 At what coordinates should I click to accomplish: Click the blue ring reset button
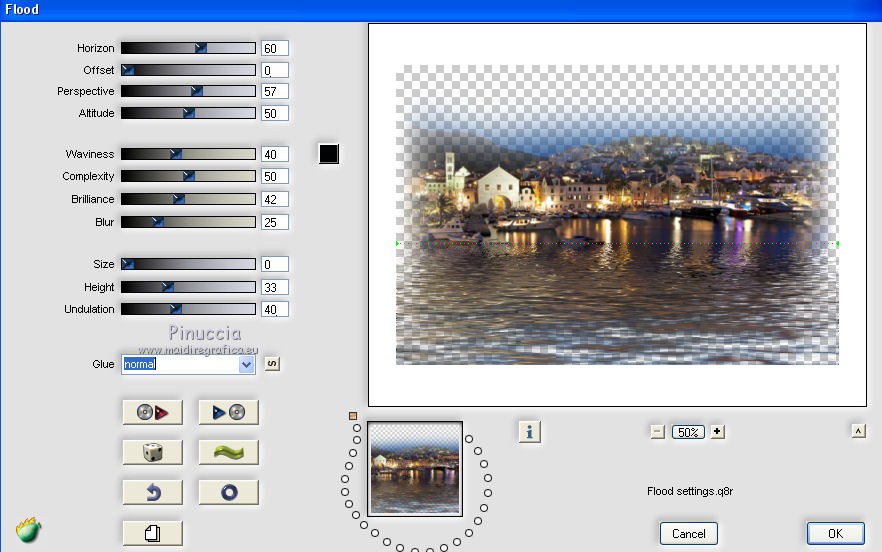(x=228, y=492)
